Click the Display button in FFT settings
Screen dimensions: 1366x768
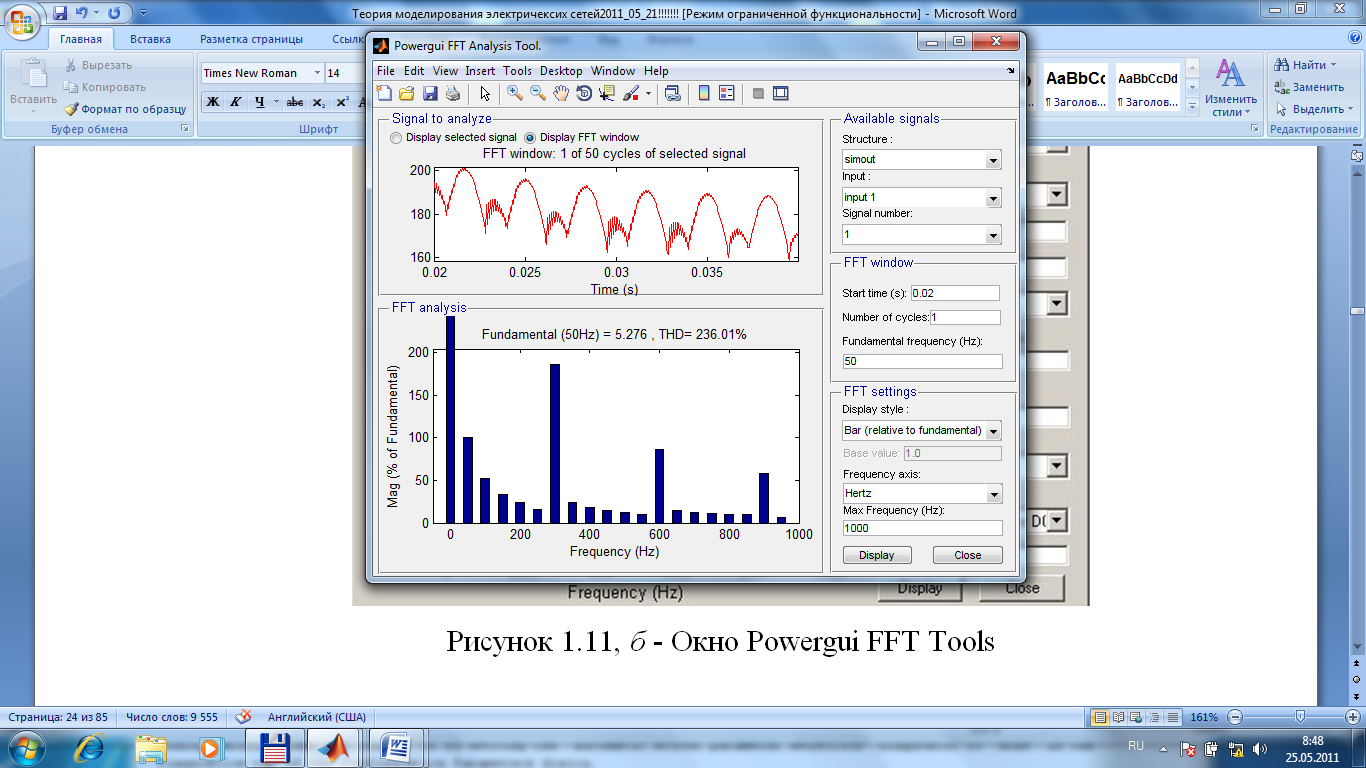click(x=877, y=555)
